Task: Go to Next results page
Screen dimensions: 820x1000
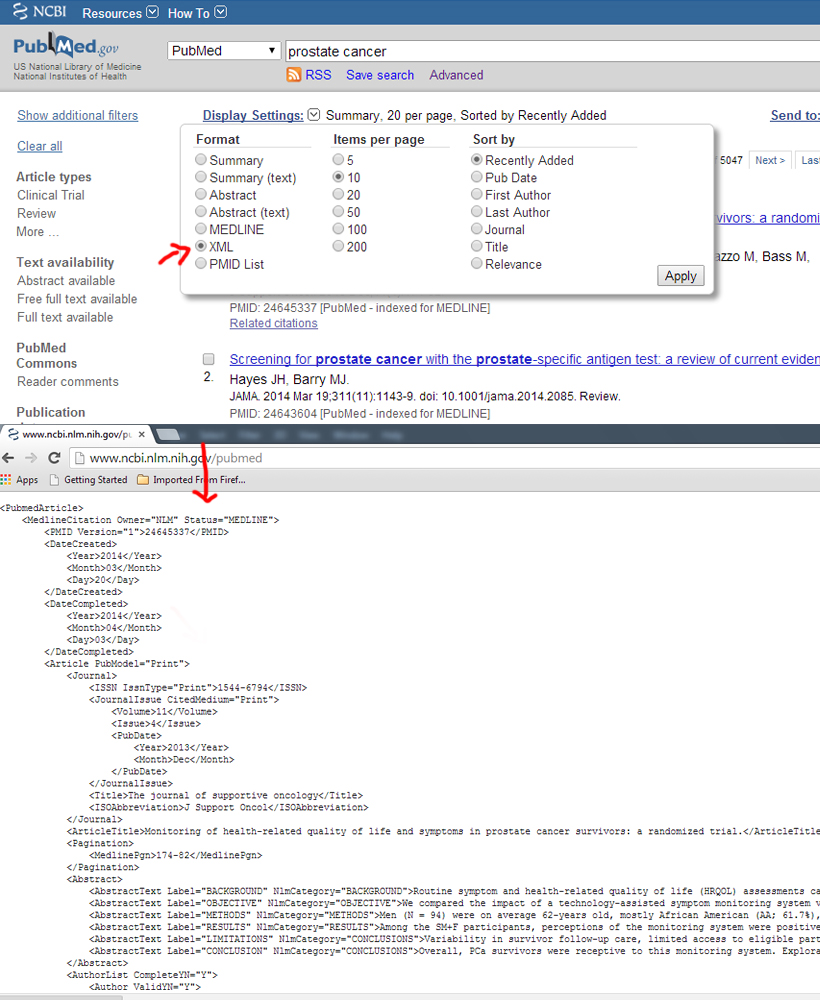Action: point(770,160)
